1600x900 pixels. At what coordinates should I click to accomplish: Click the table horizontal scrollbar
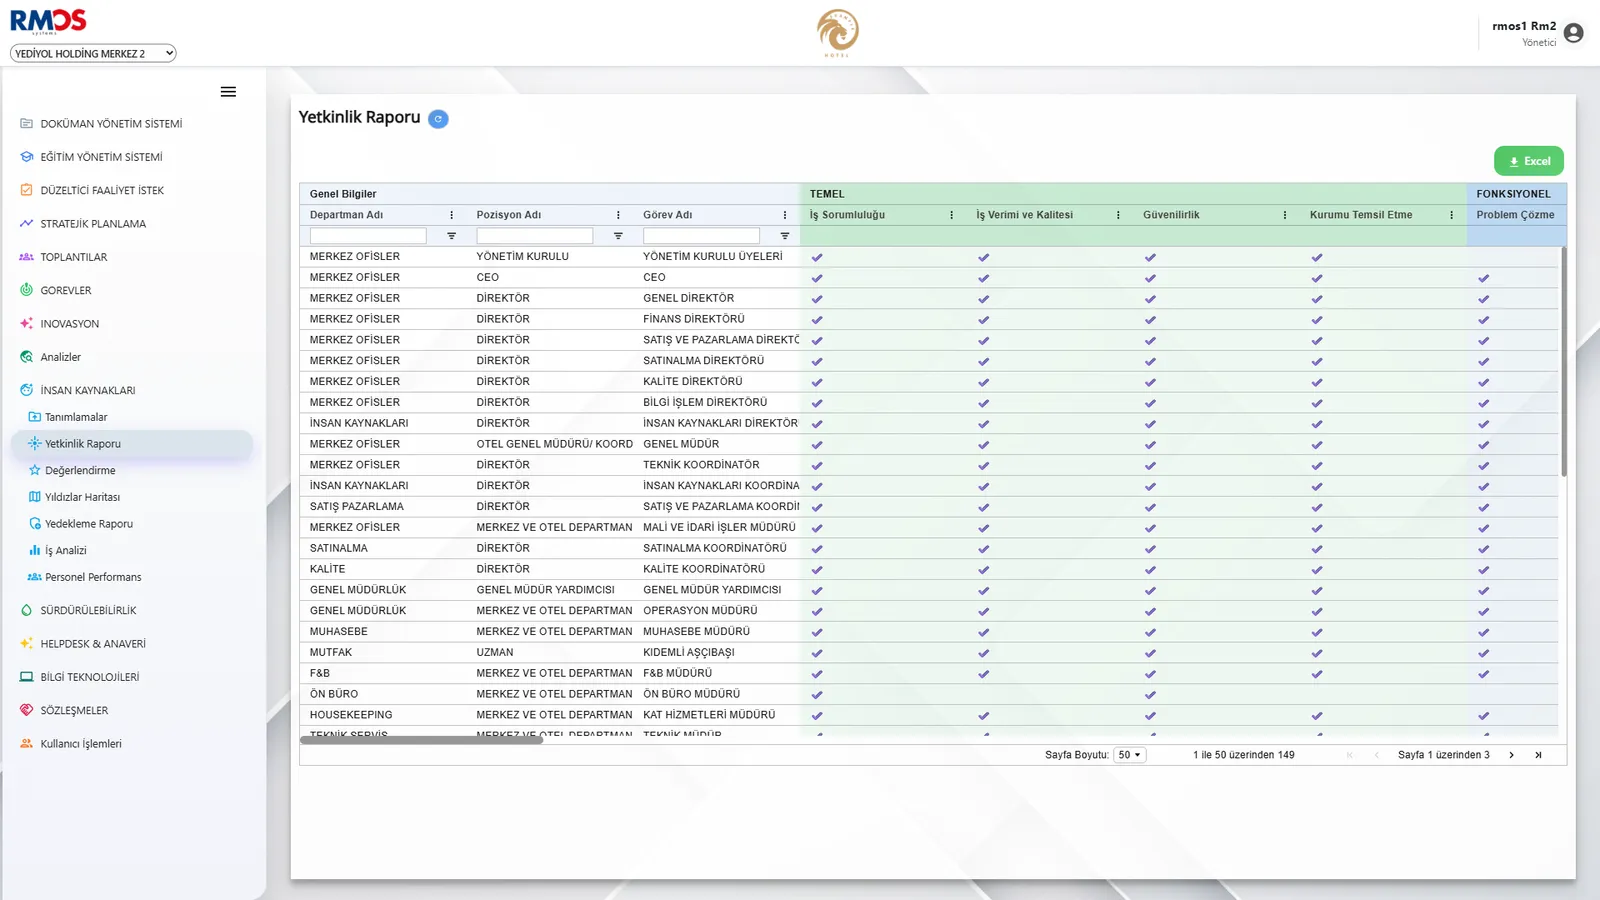point(421,740)
